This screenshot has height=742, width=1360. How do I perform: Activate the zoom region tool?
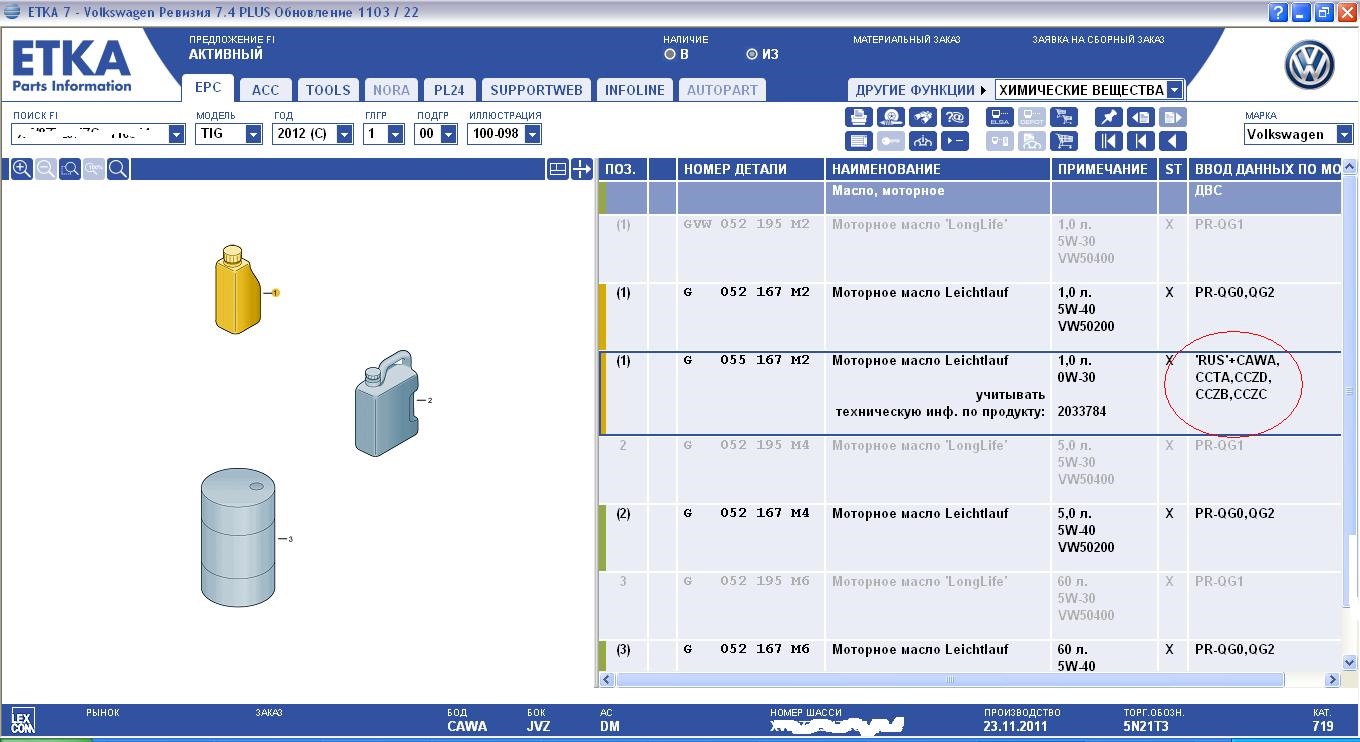pyautogui.click(x=70, y=169)
